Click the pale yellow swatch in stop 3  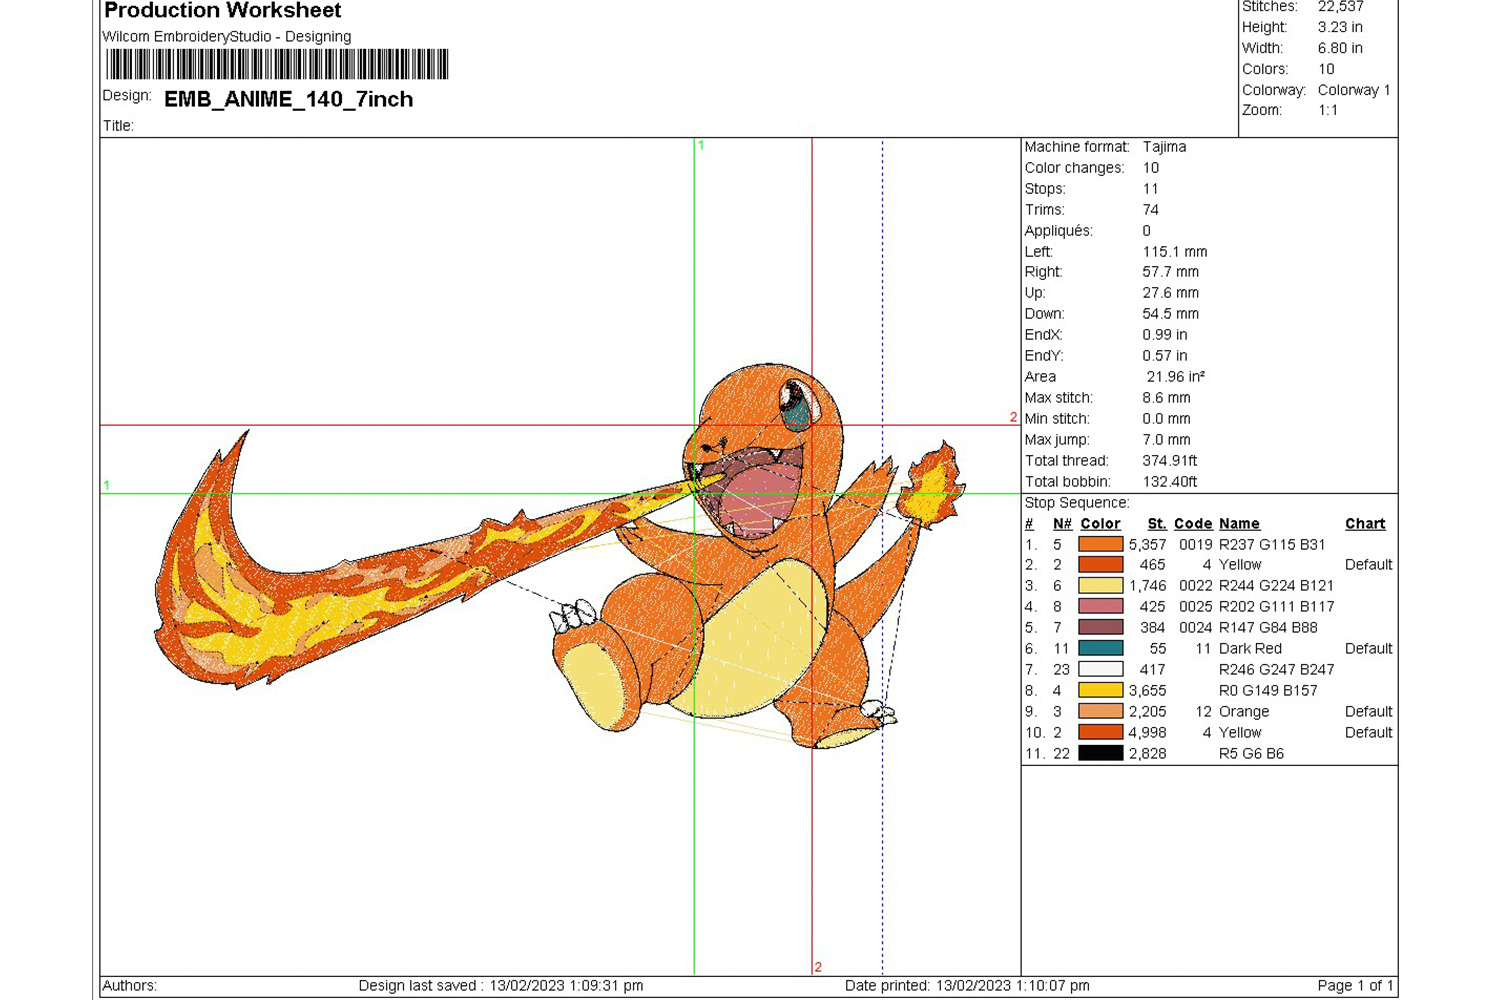click(1100, 585)
